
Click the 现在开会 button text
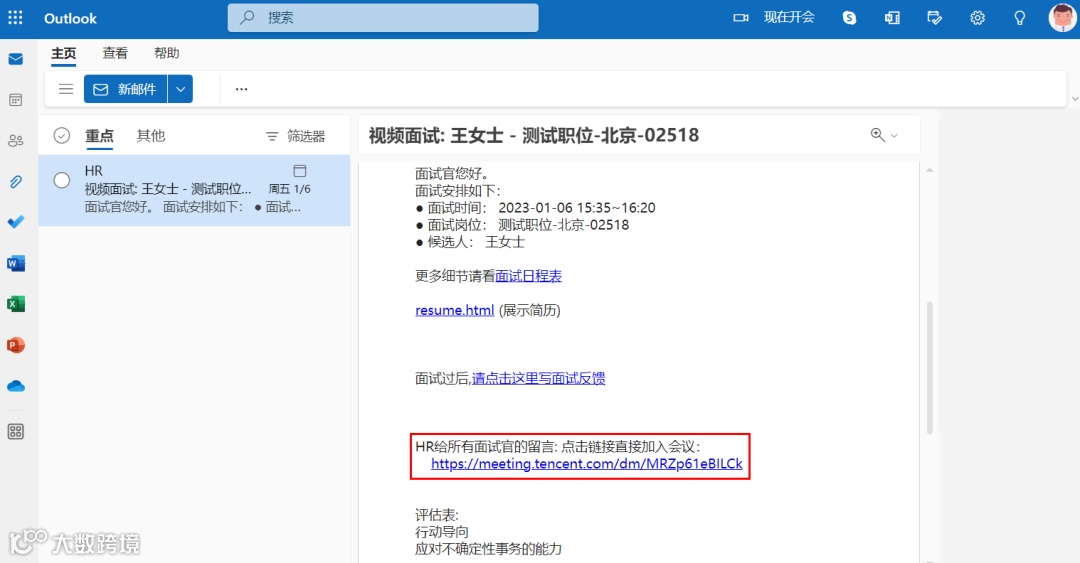(789, 18)
